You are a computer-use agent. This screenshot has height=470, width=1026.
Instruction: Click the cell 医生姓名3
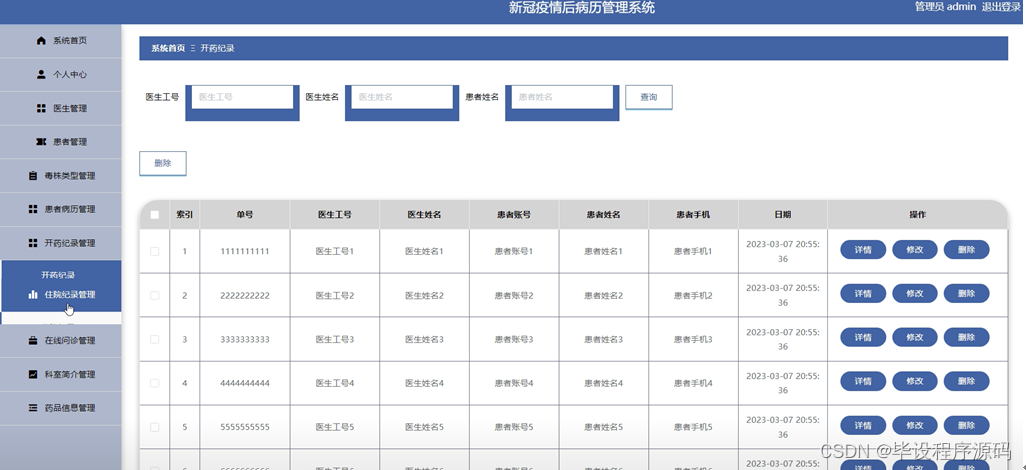pos(425,340)
